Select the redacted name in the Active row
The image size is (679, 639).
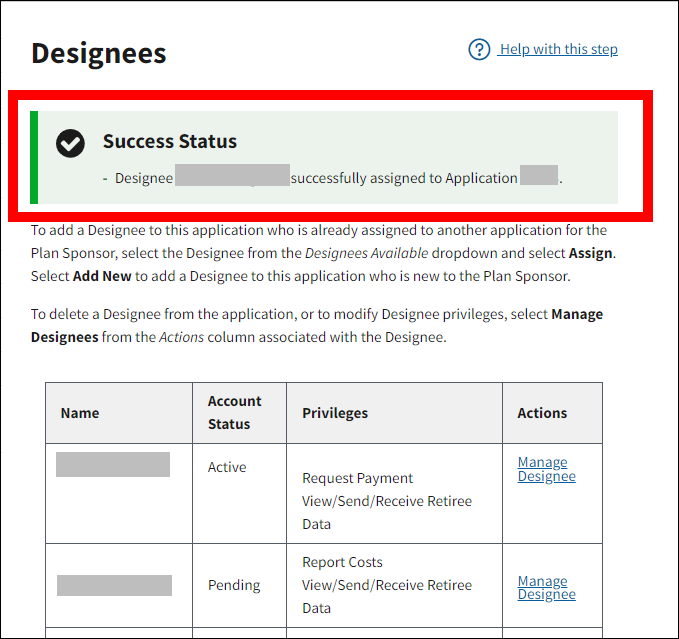tap(113, 465)
